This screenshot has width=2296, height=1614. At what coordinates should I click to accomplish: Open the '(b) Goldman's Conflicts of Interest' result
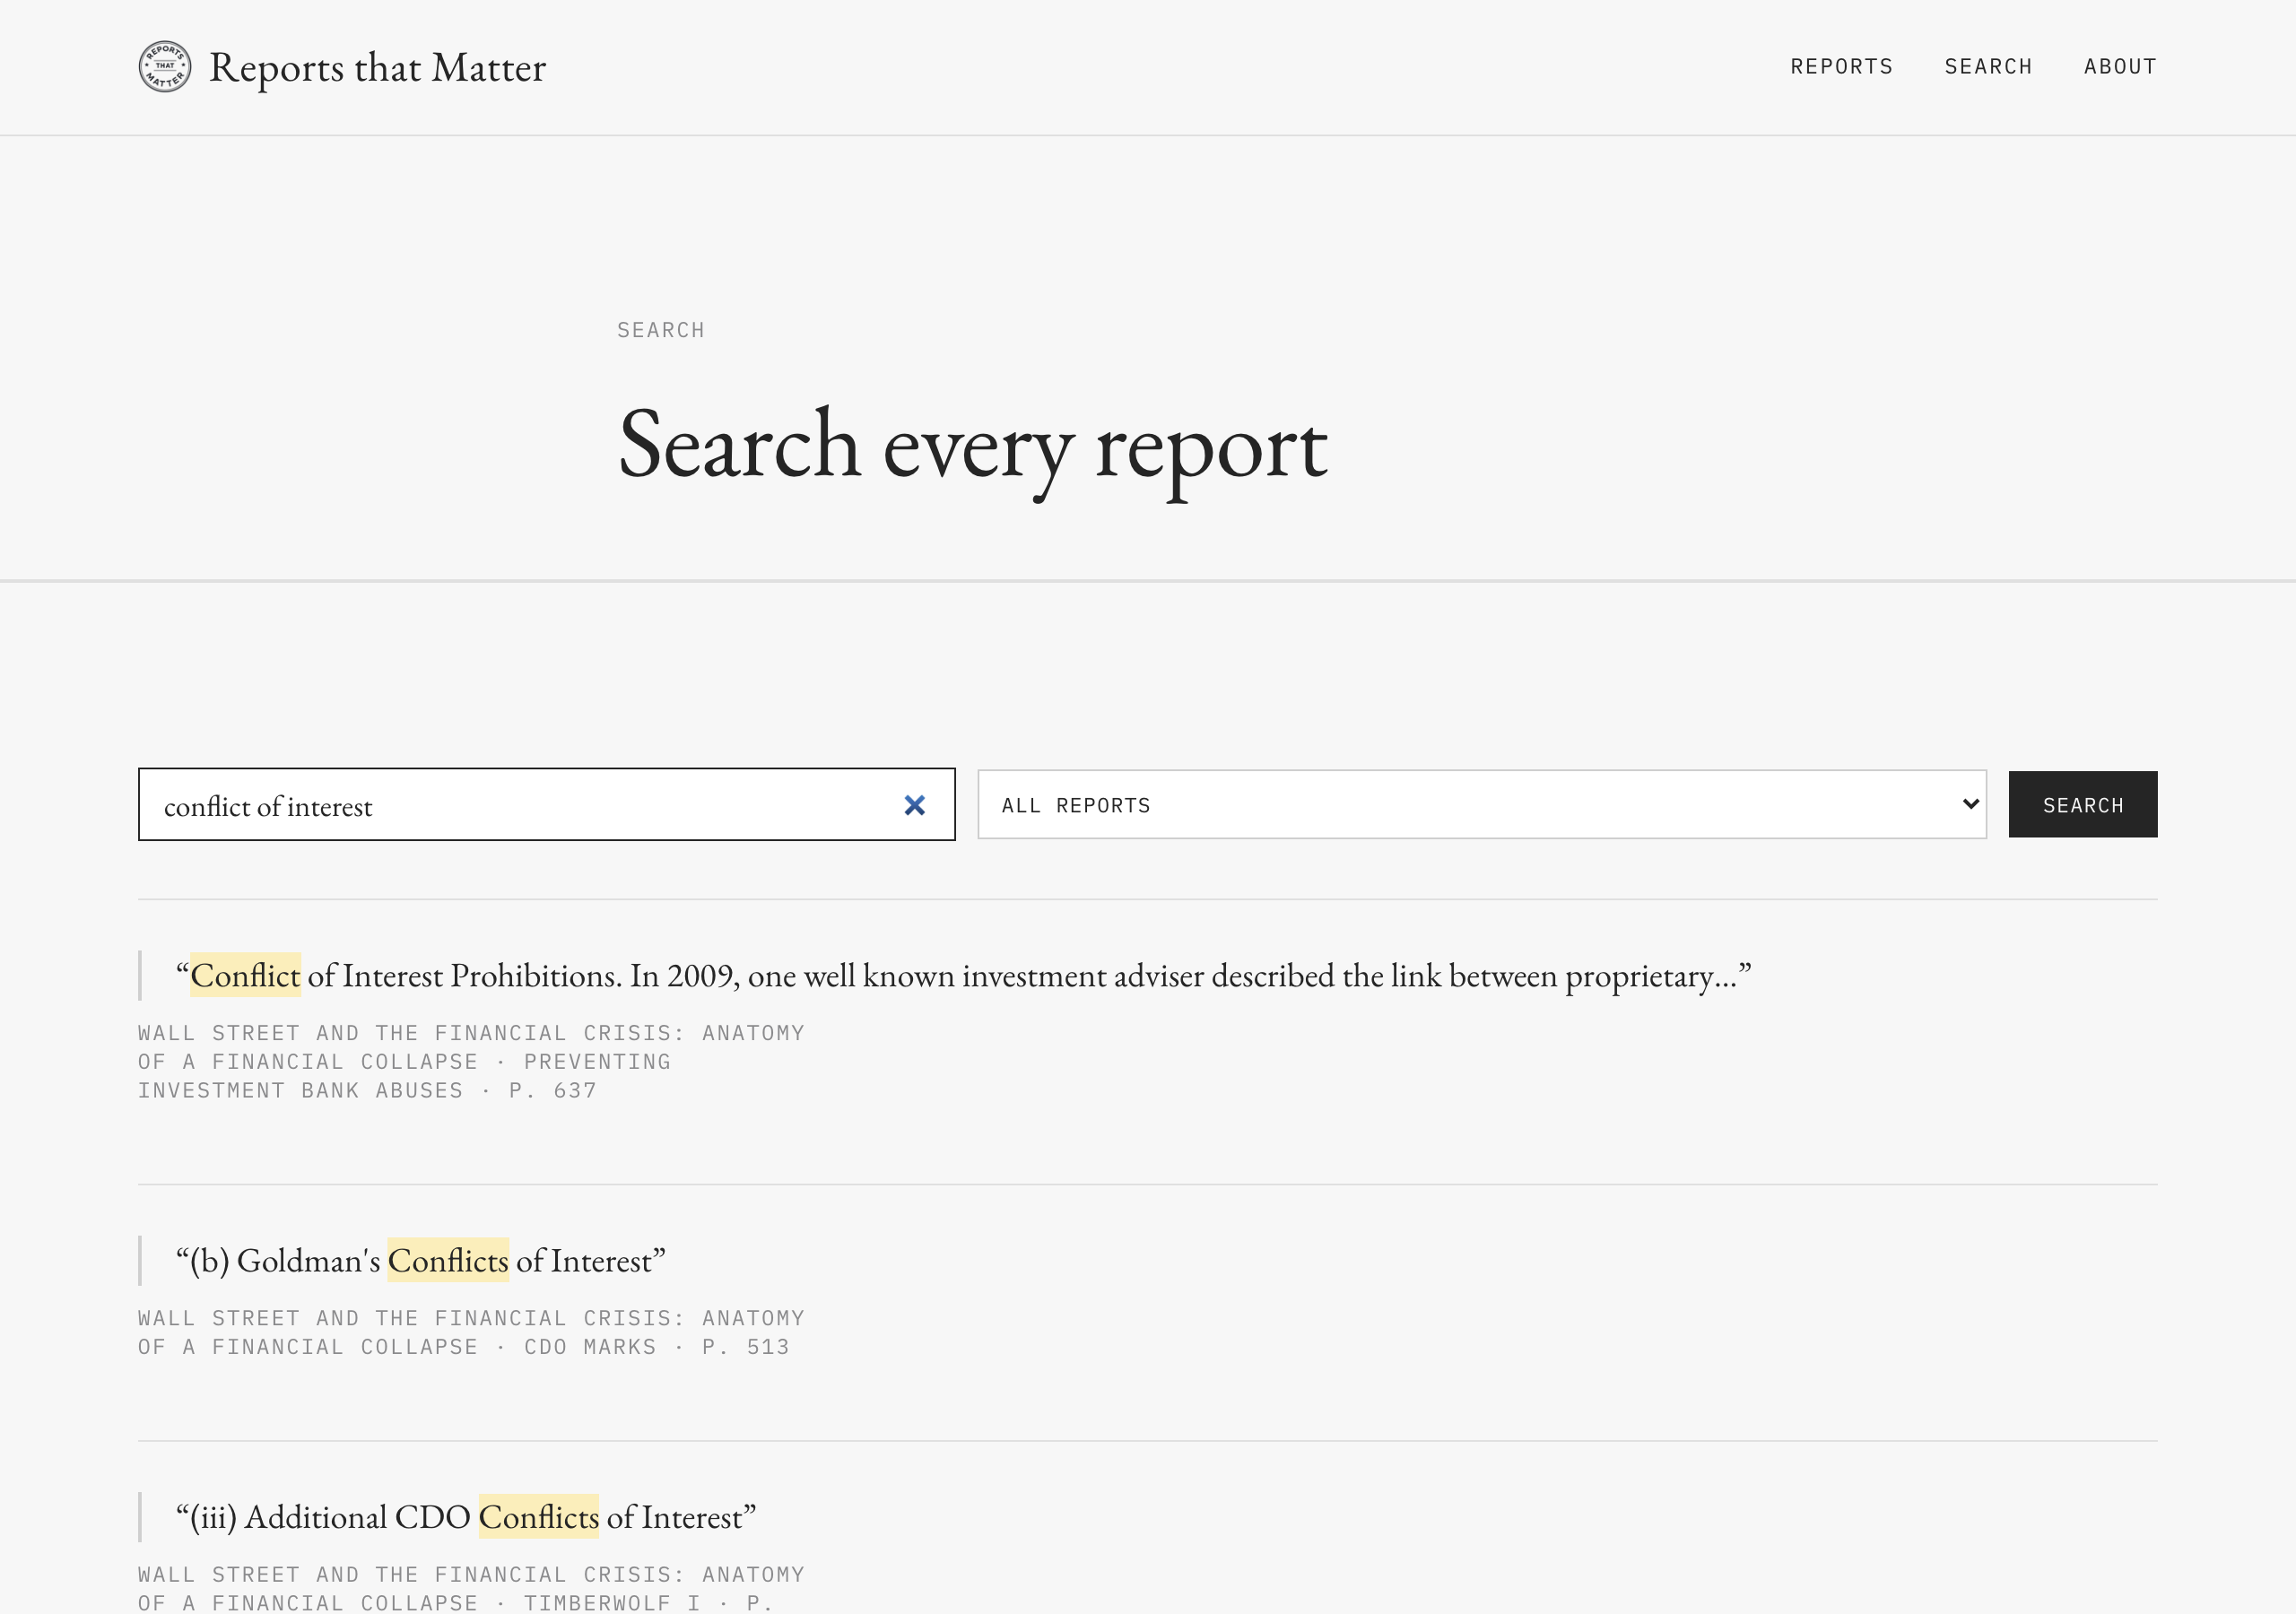click(420, 1261)
